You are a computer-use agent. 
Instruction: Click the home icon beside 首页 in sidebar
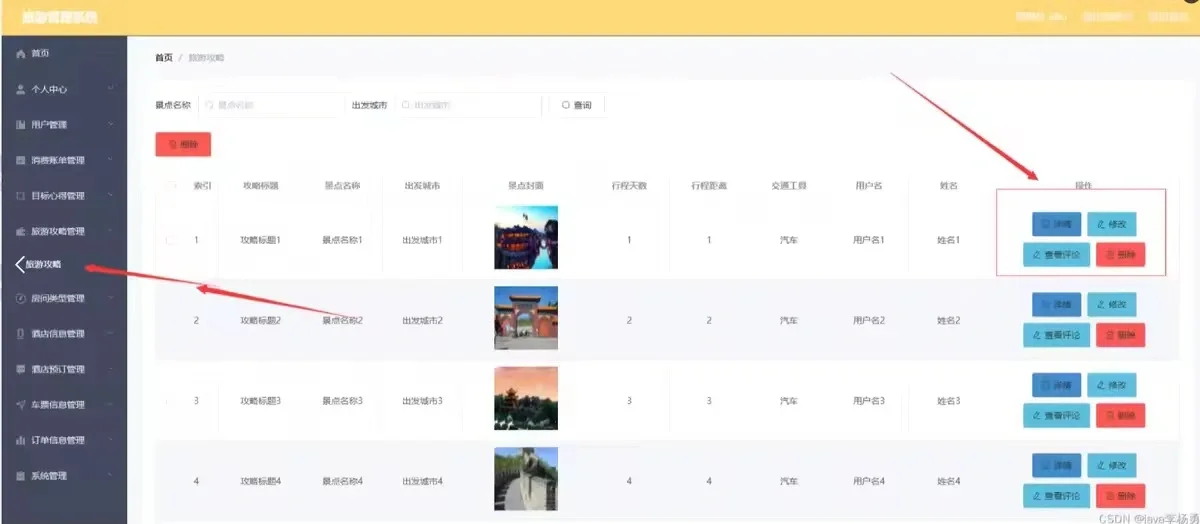coord(21,53)
